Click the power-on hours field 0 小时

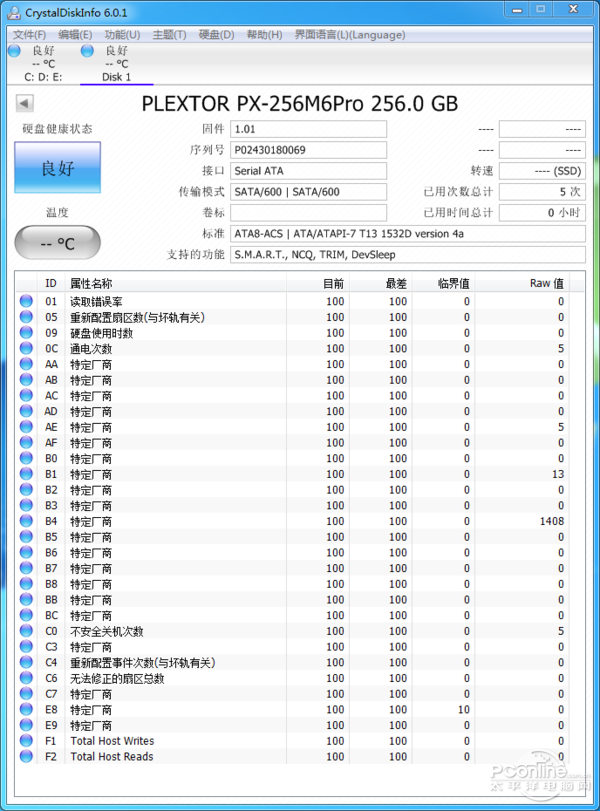[x=542, y=213]
